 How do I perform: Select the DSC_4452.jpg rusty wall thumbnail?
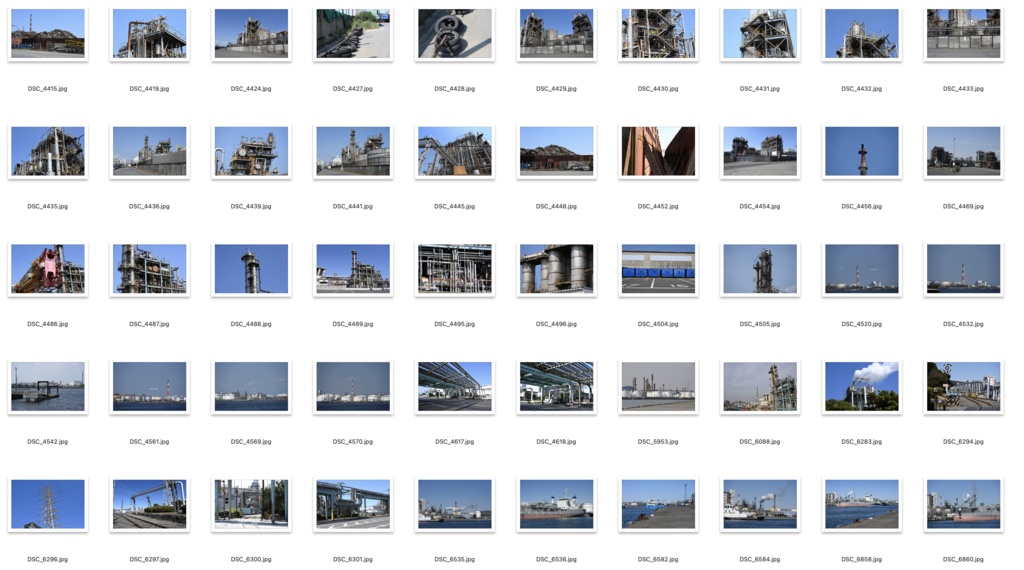[x=658, y=151]
